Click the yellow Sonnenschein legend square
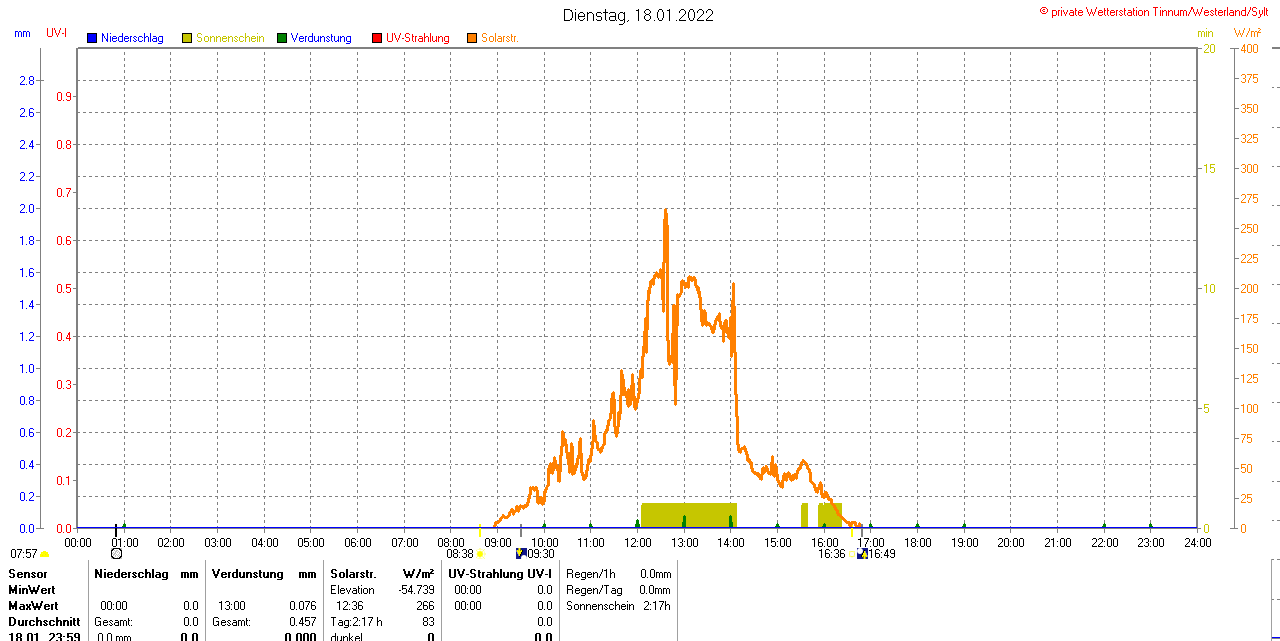 pos(187,38)
